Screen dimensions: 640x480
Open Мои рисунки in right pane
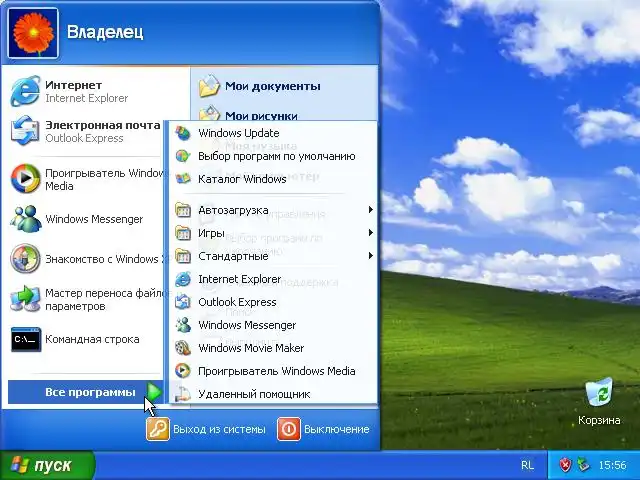point(261,116)
